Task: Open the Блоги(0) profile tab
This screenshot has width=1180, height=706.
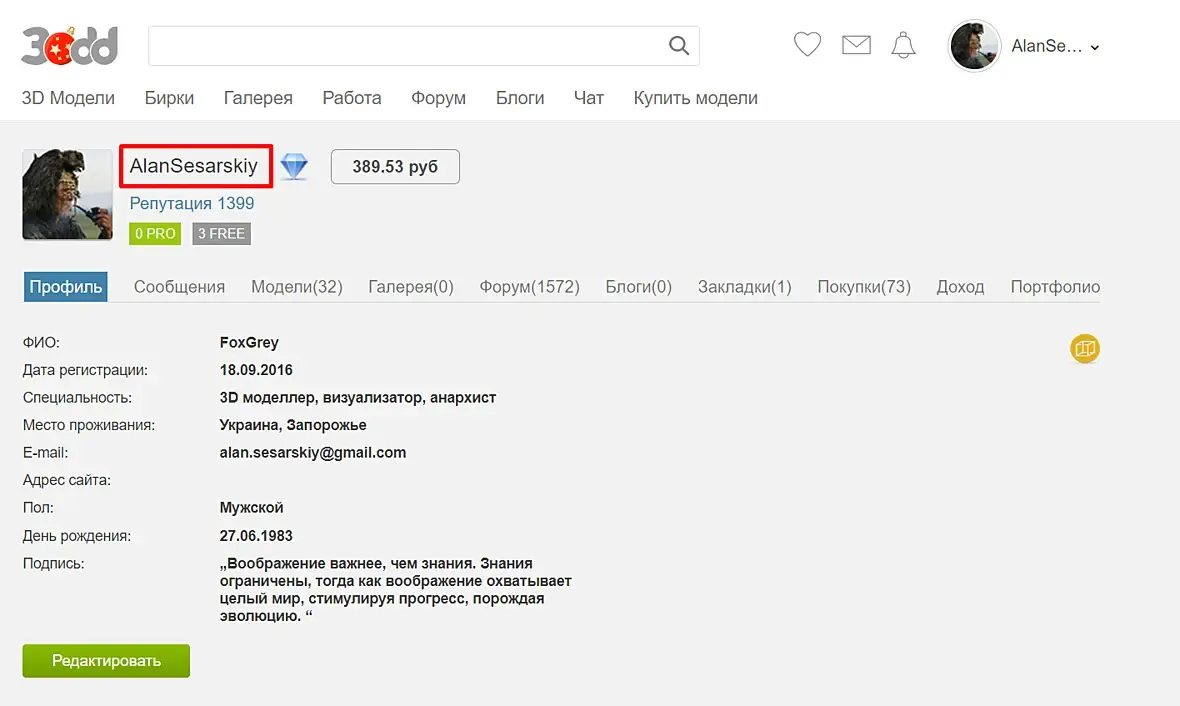Action: click(x=638, y=287)
